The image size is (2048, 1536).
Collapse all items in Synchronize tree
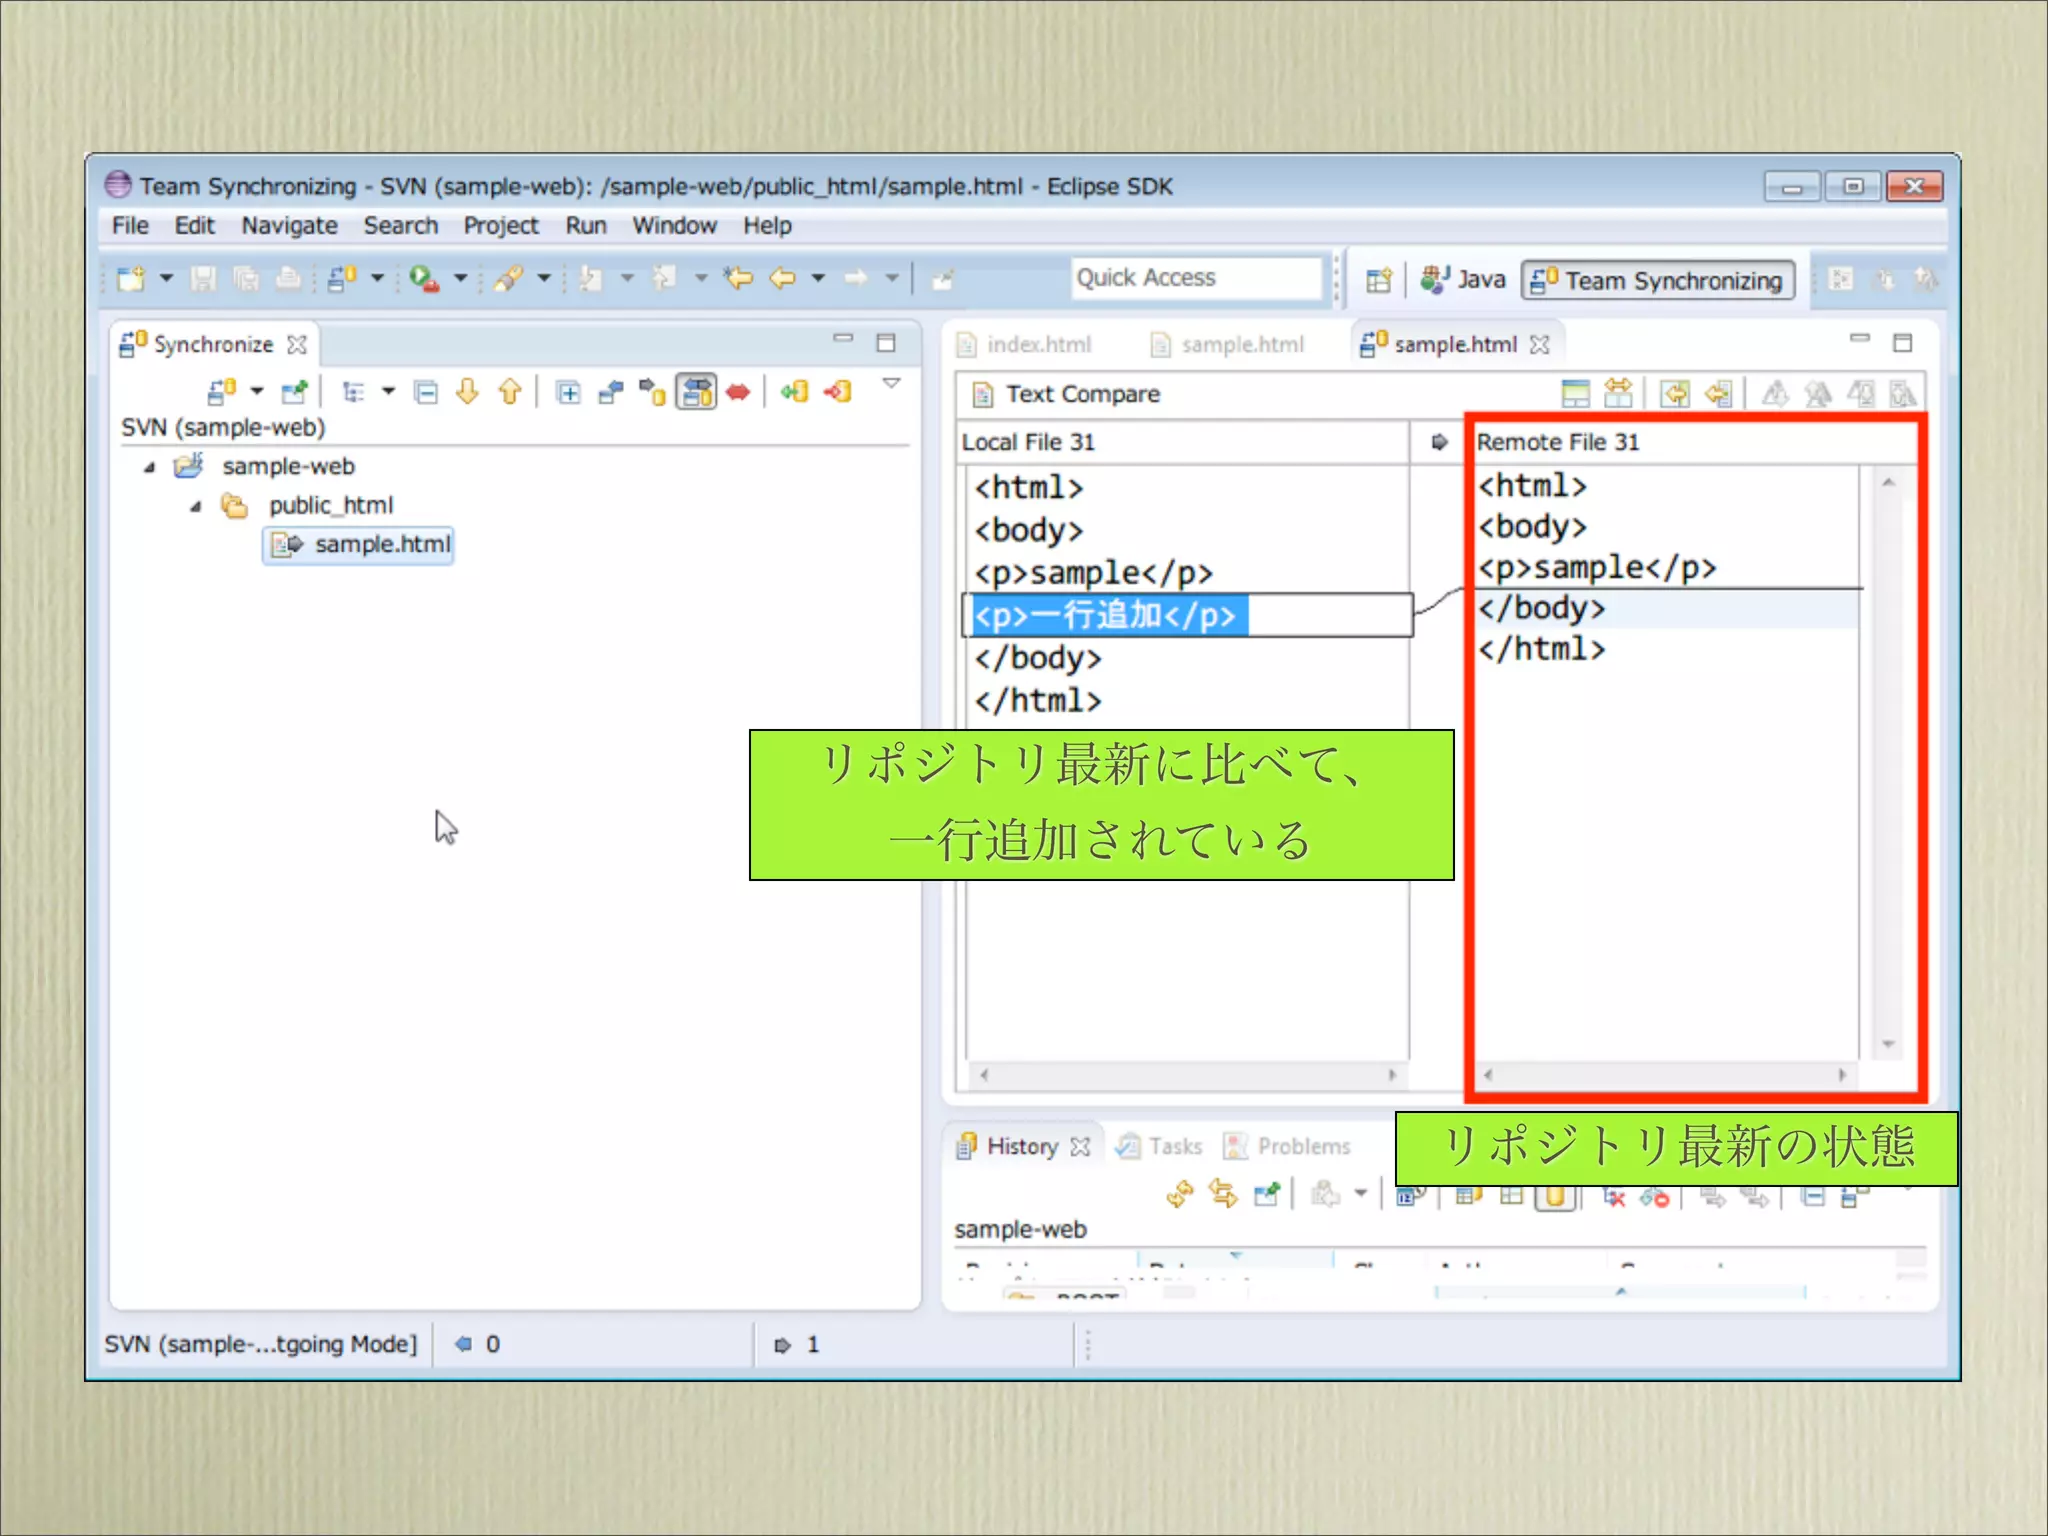tap(426, 392)
